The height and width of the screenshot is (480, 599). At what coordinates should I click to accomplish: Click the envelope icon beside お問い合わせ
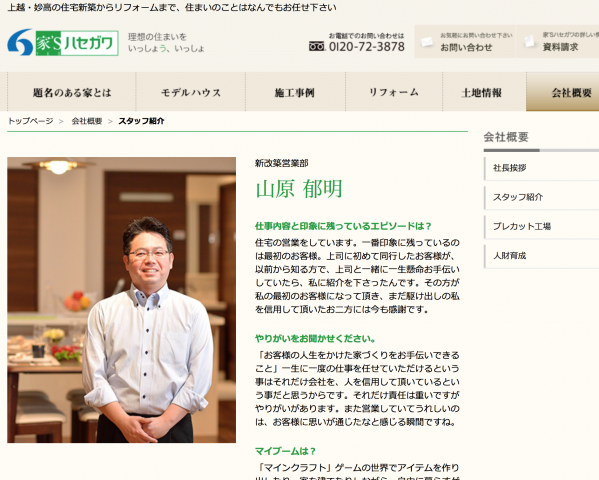pos(427,41)
